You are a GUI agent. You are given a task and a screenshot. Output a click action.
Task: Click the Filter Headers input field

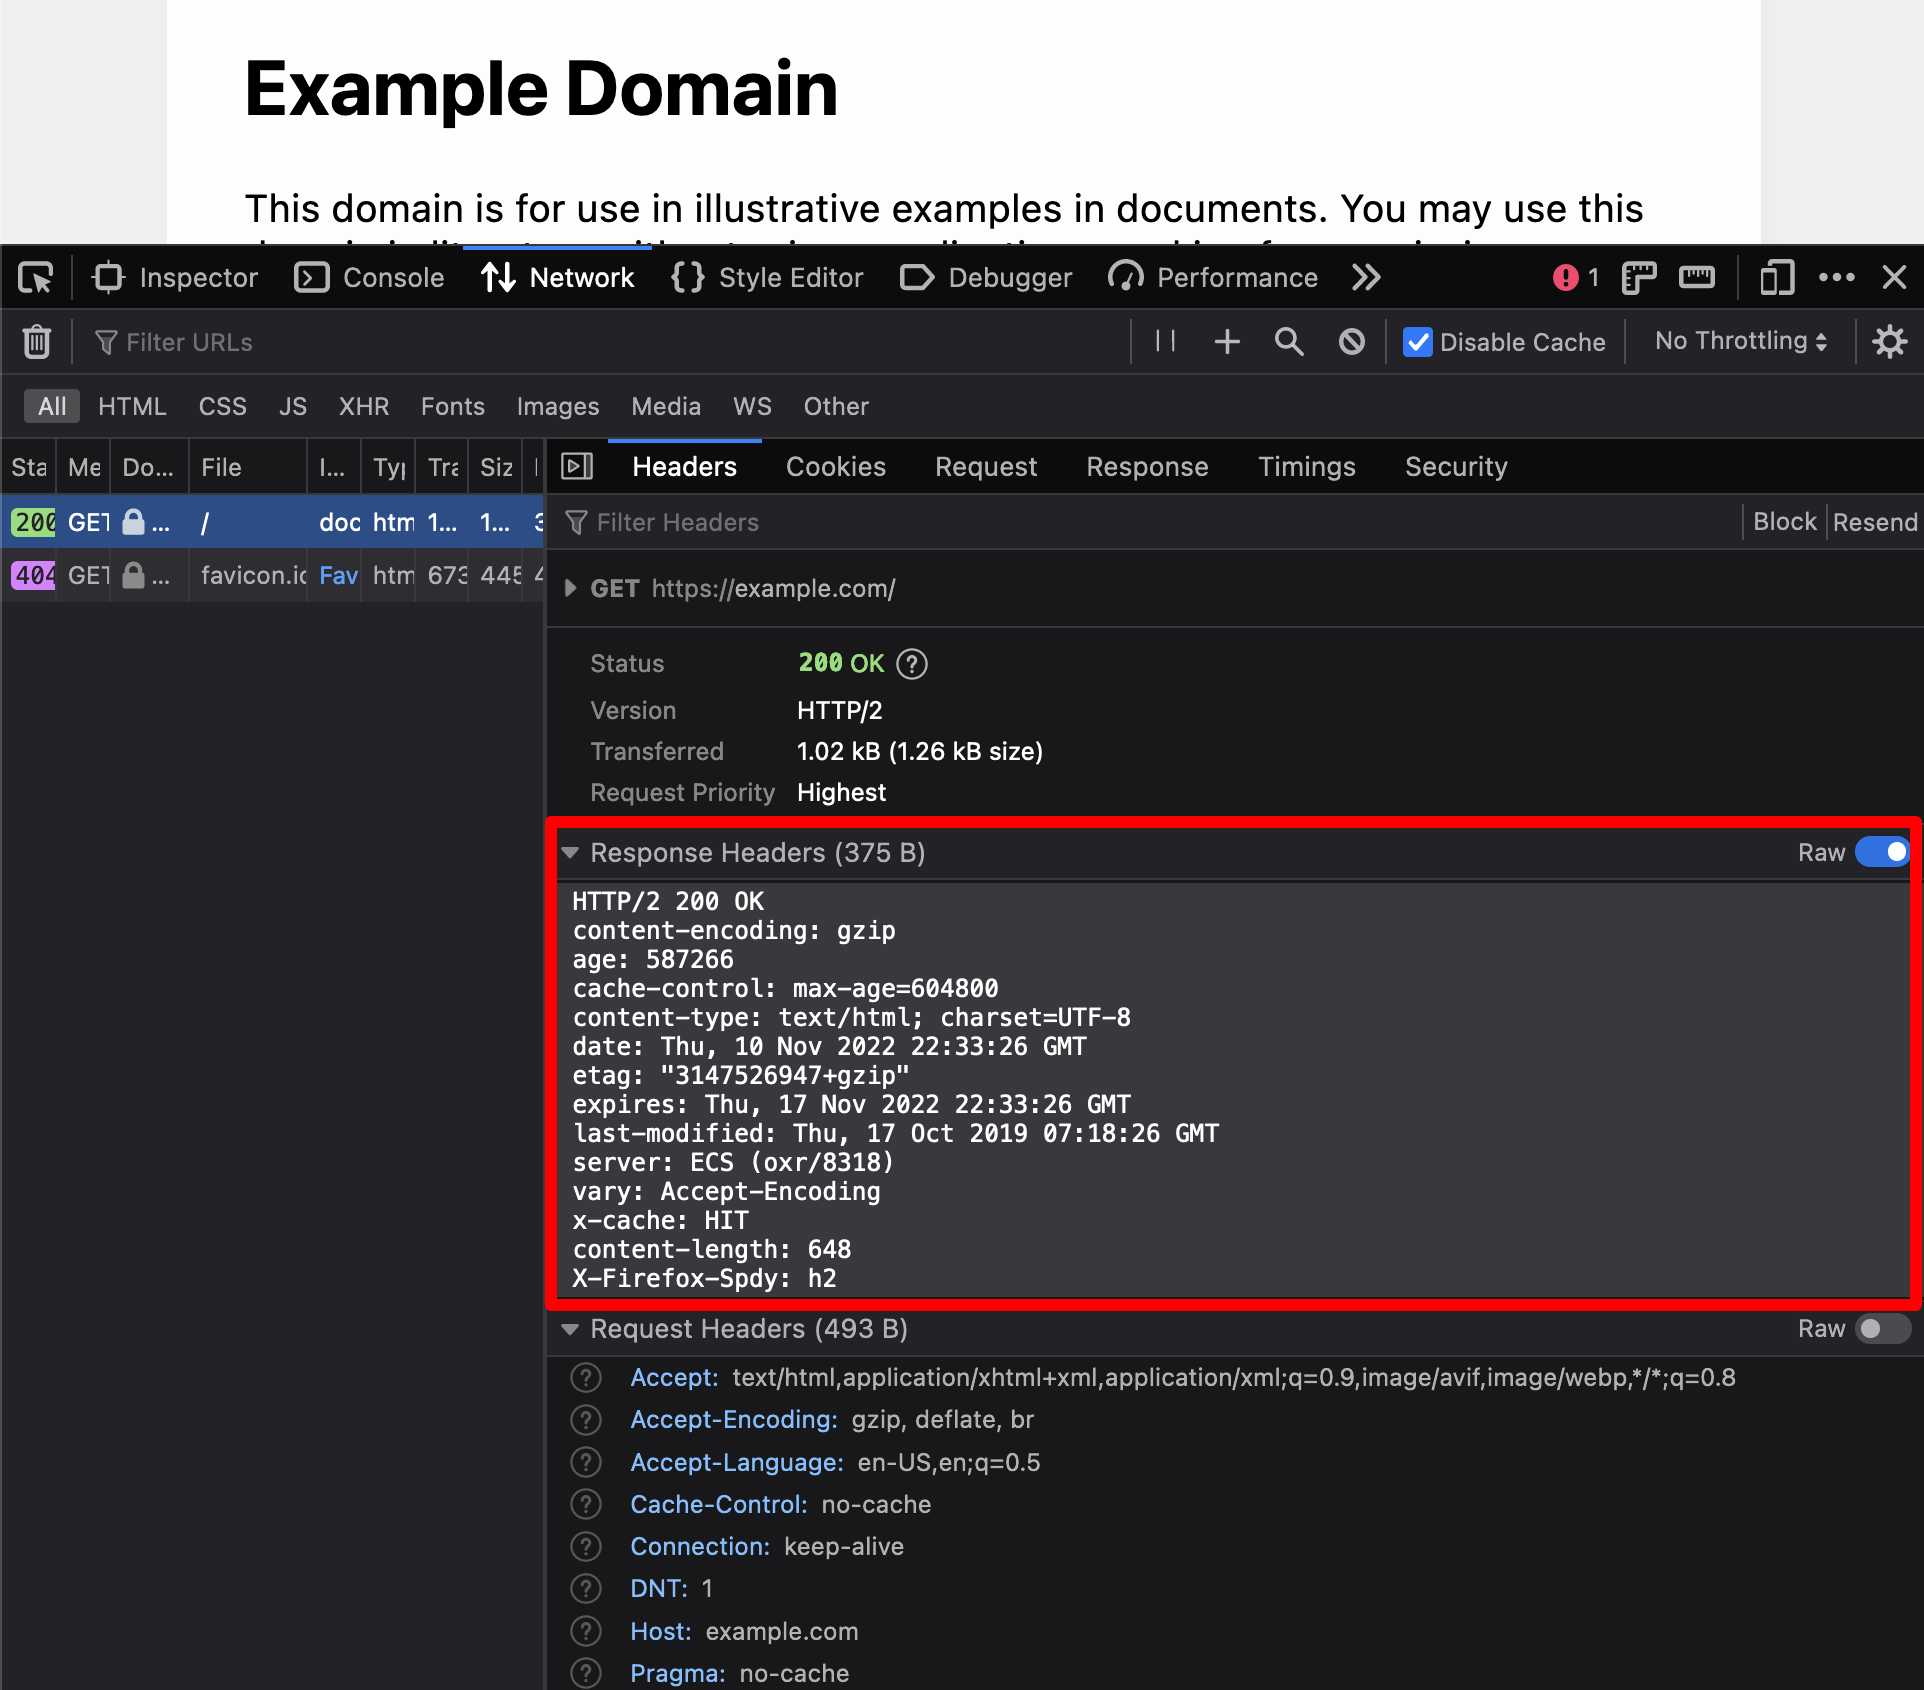click(900, 522)
